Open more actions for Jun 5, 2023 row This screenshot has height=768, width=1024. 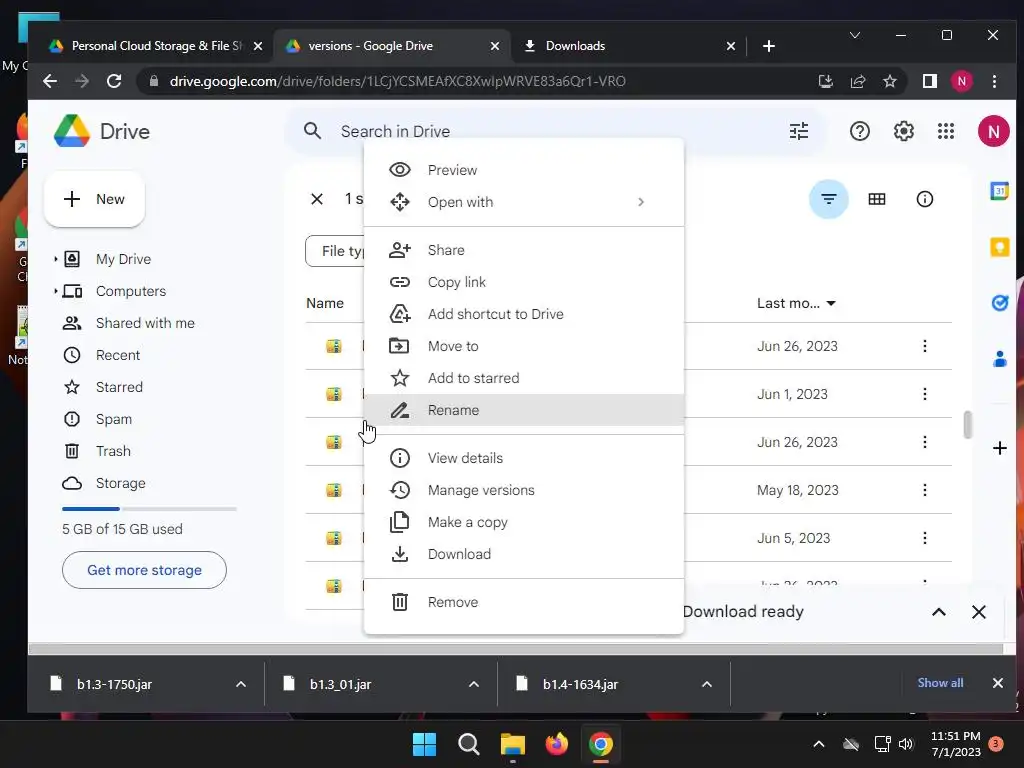(925, 538)
